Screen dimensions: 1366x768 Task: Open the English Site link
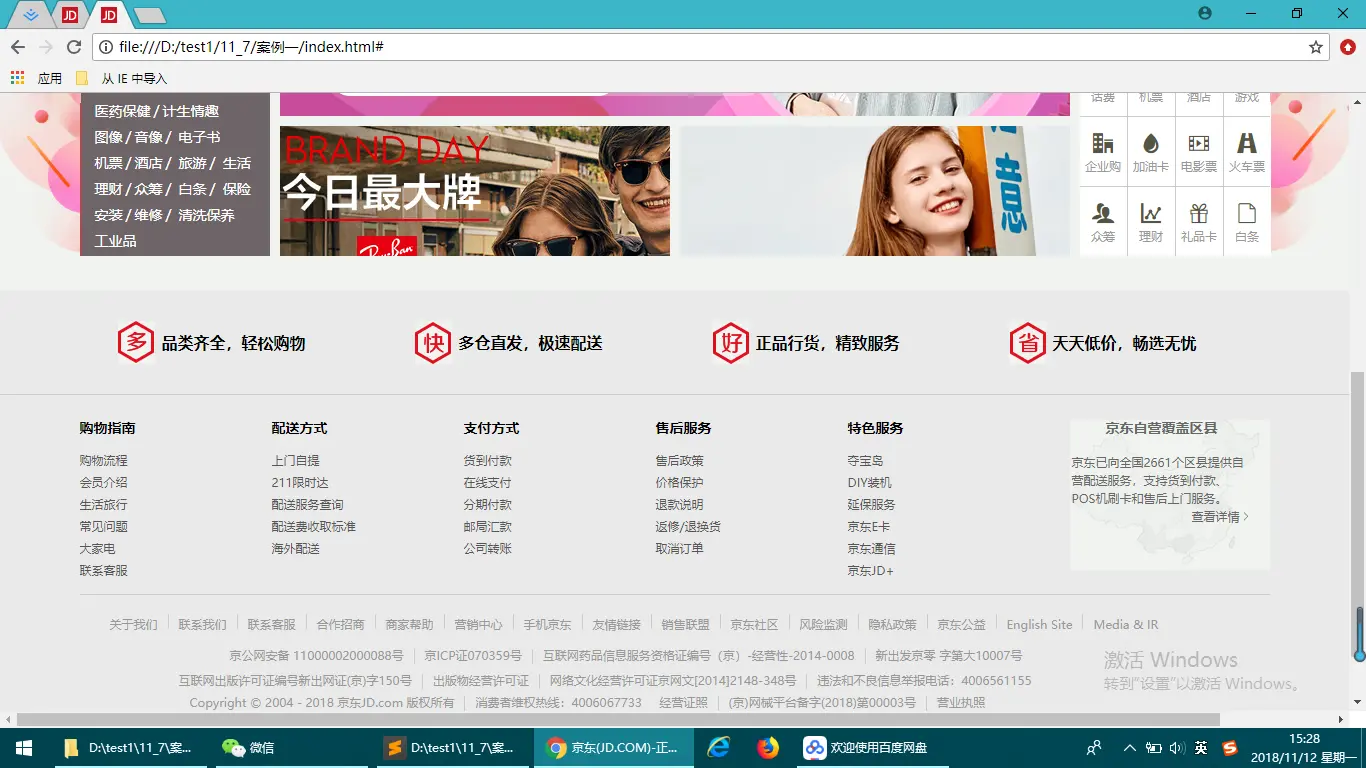click(x=1039, y=625)
